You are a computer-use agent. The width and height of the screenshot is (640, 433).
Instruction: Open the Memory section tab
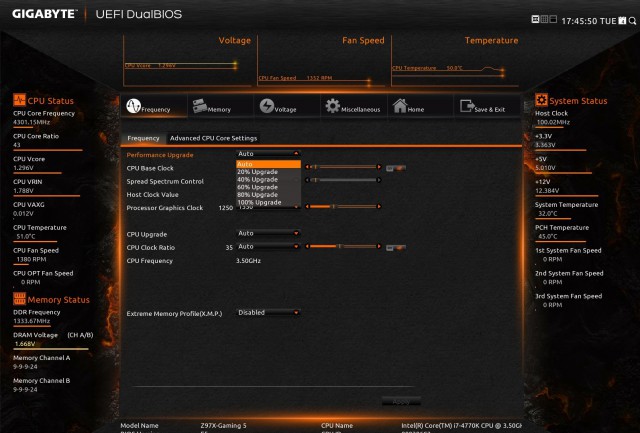click(x=220, y=106)
